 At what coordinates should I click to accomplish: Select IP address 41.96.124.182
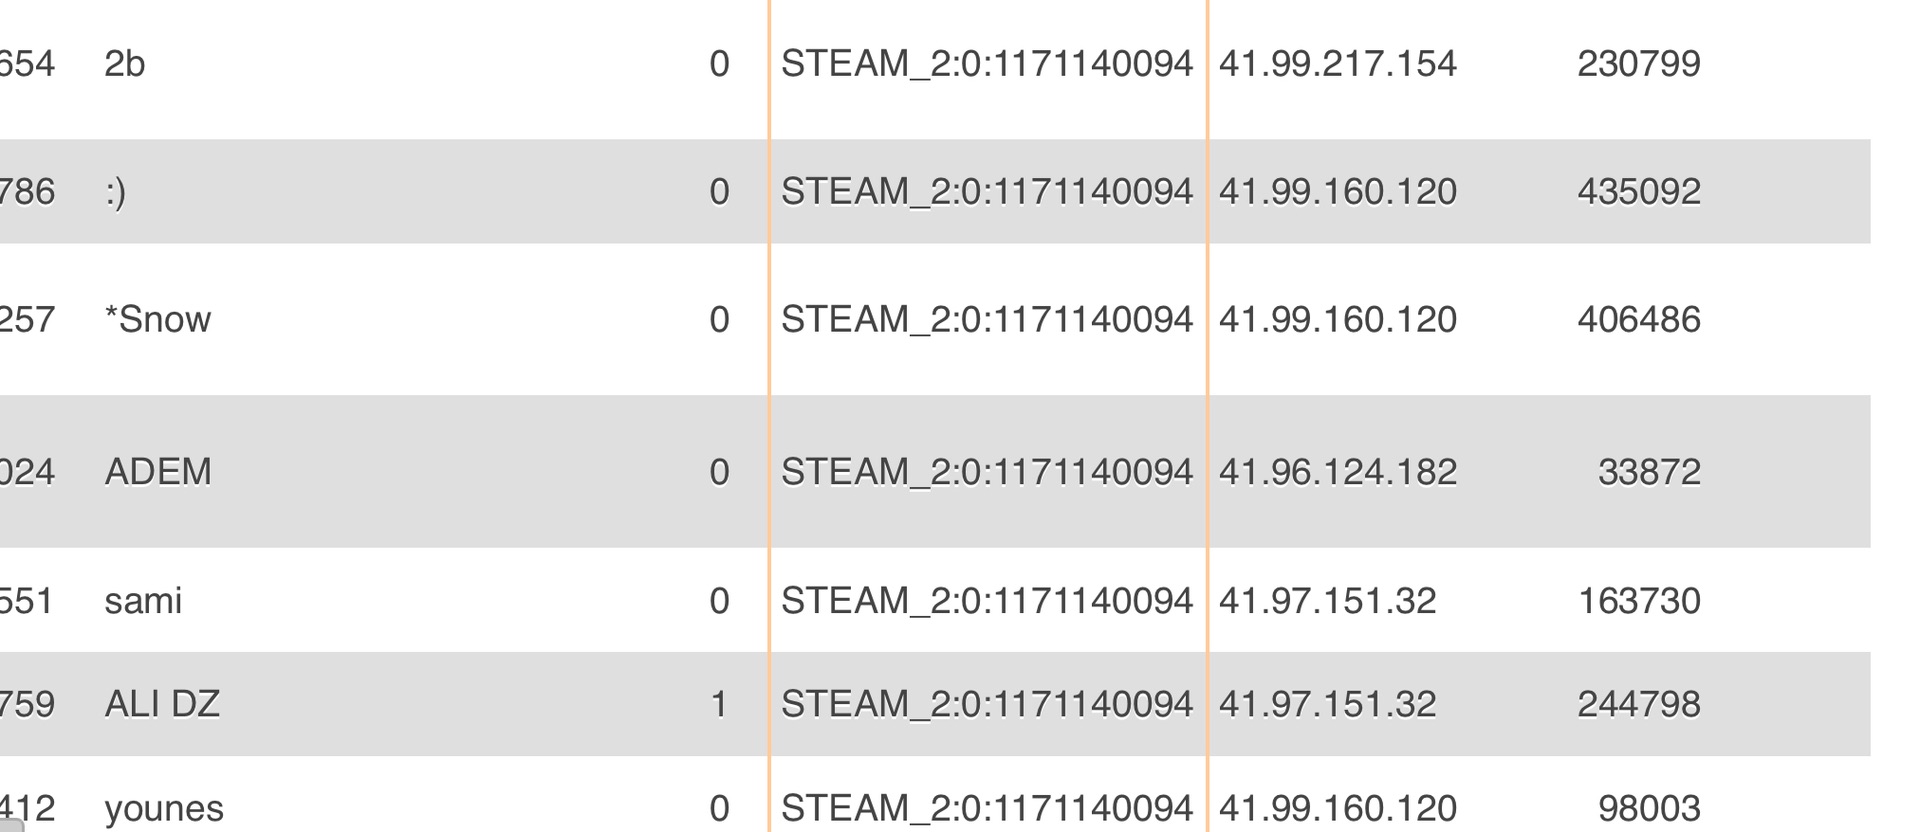tap(1338, 472)
